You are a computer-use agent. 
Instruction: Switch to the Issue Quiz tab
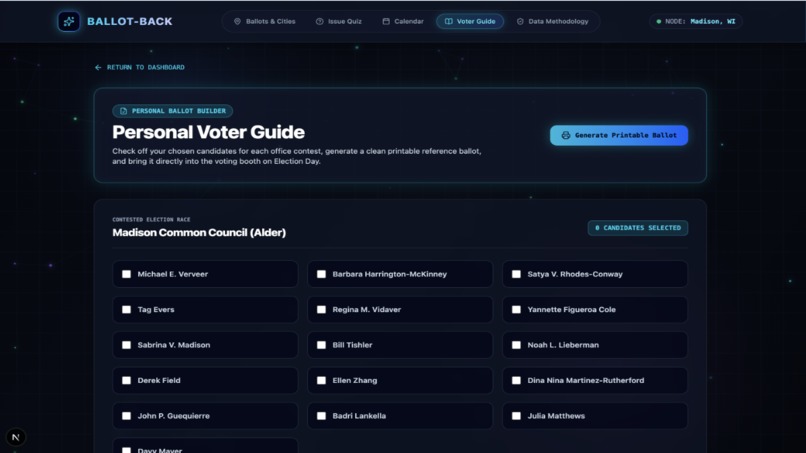[339, 22]
